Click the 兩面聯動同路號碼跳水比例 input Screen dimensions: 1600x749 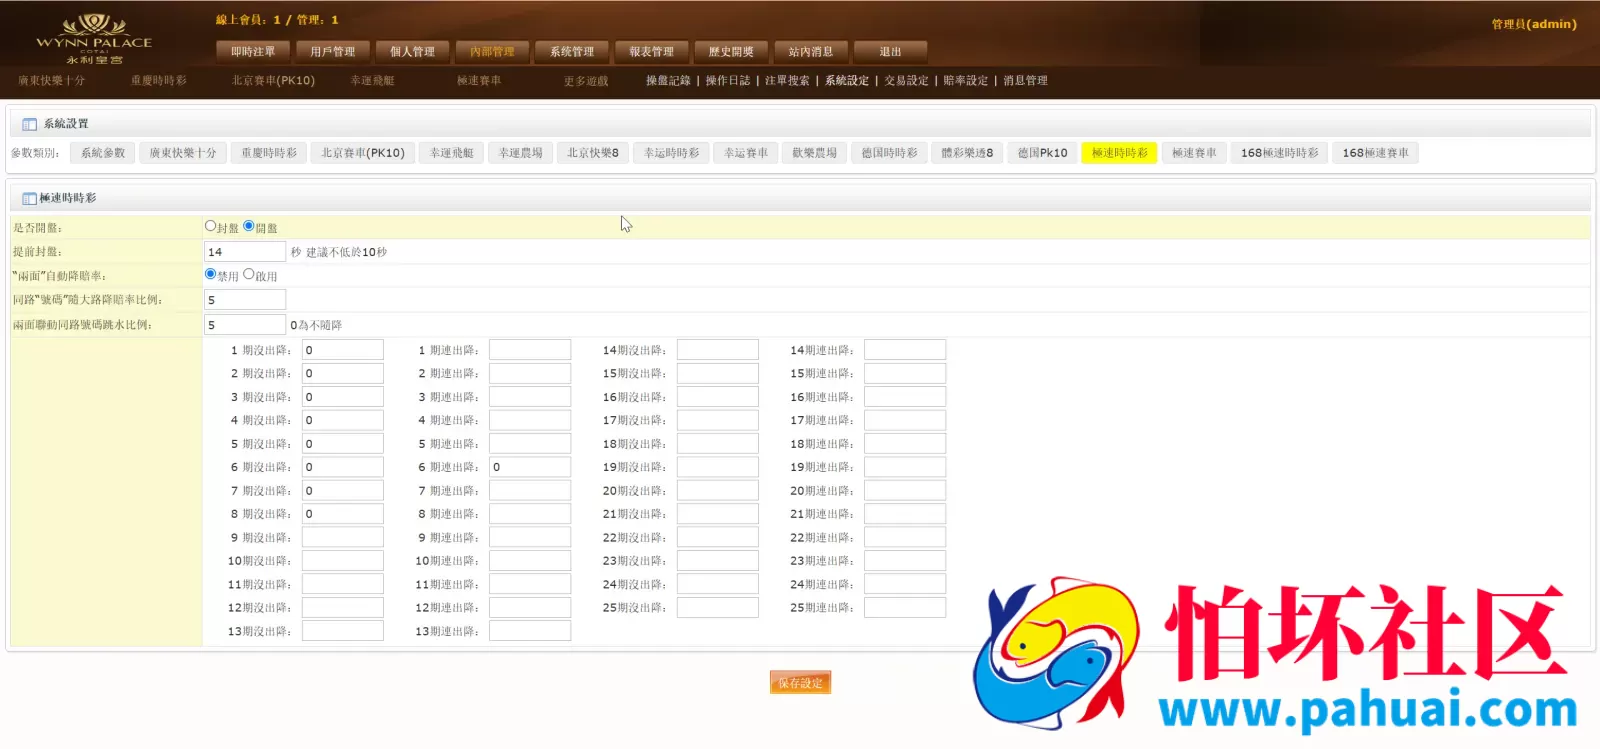point(245,325)
